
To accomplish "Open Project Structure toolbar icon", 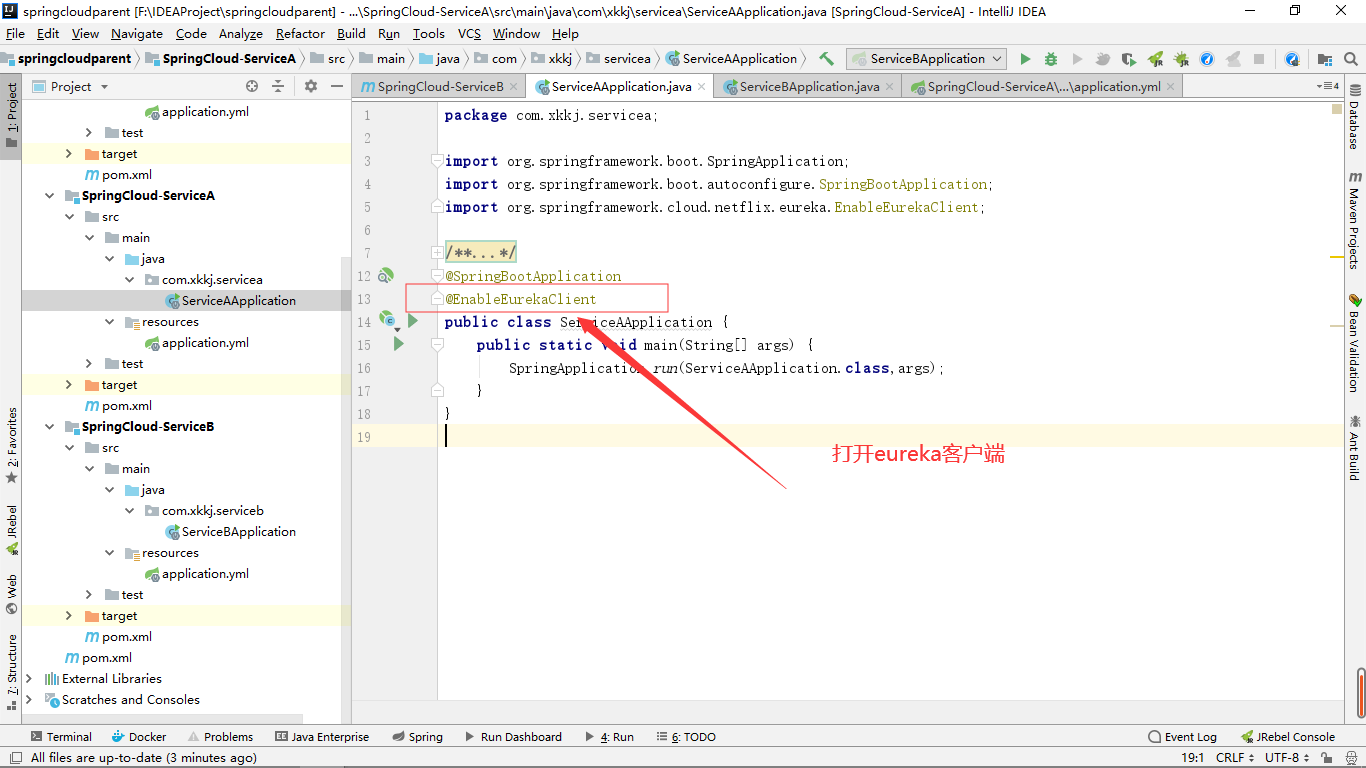I will [1325, 59].
